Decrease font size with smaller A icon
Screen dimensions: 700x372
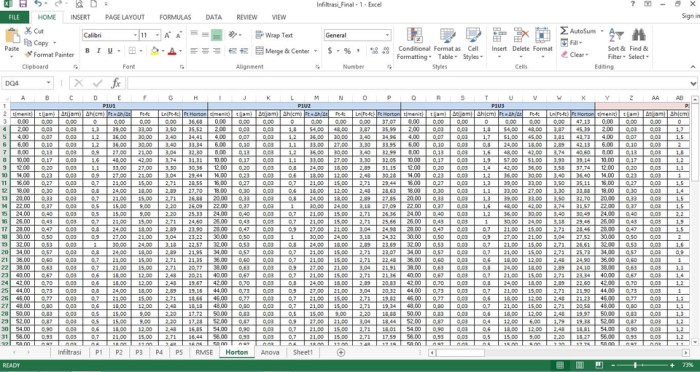(179, 35)
